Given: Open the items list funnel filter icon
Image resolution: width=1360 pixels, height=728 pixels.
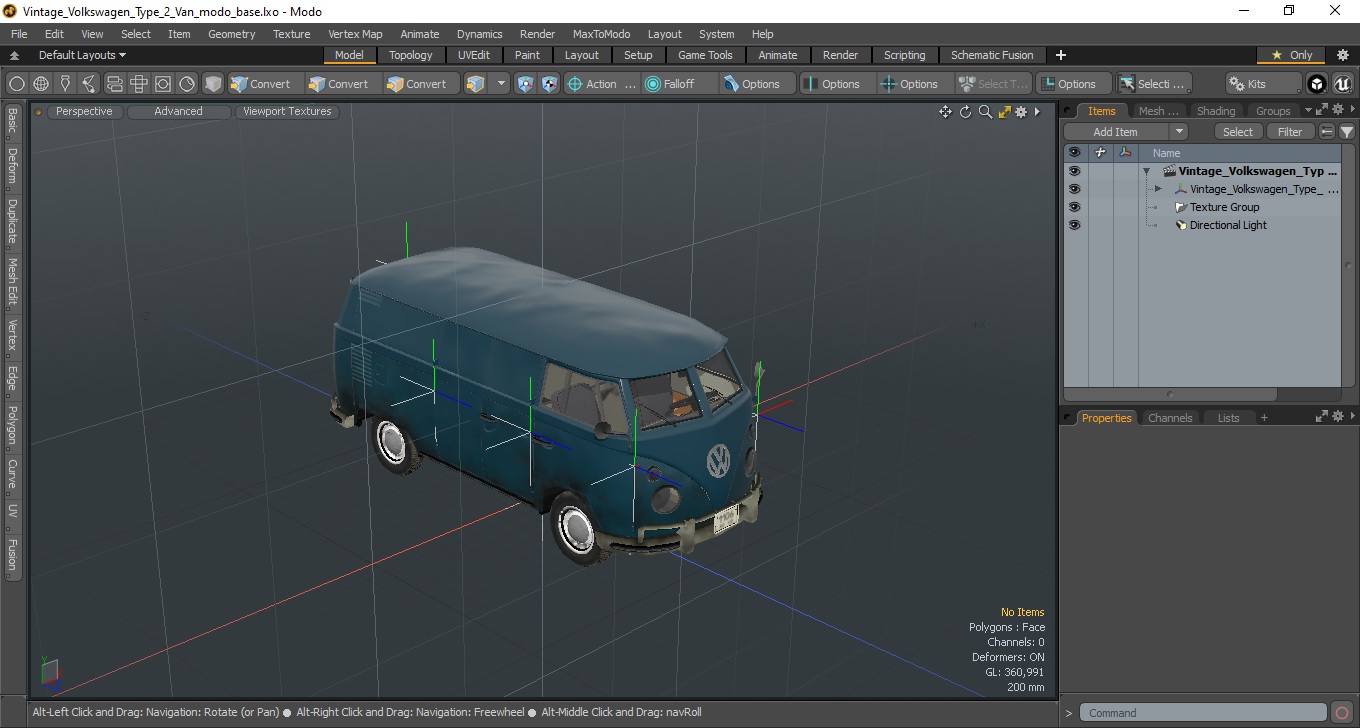Looking at the screenshot, I should tap(1347, 132).
